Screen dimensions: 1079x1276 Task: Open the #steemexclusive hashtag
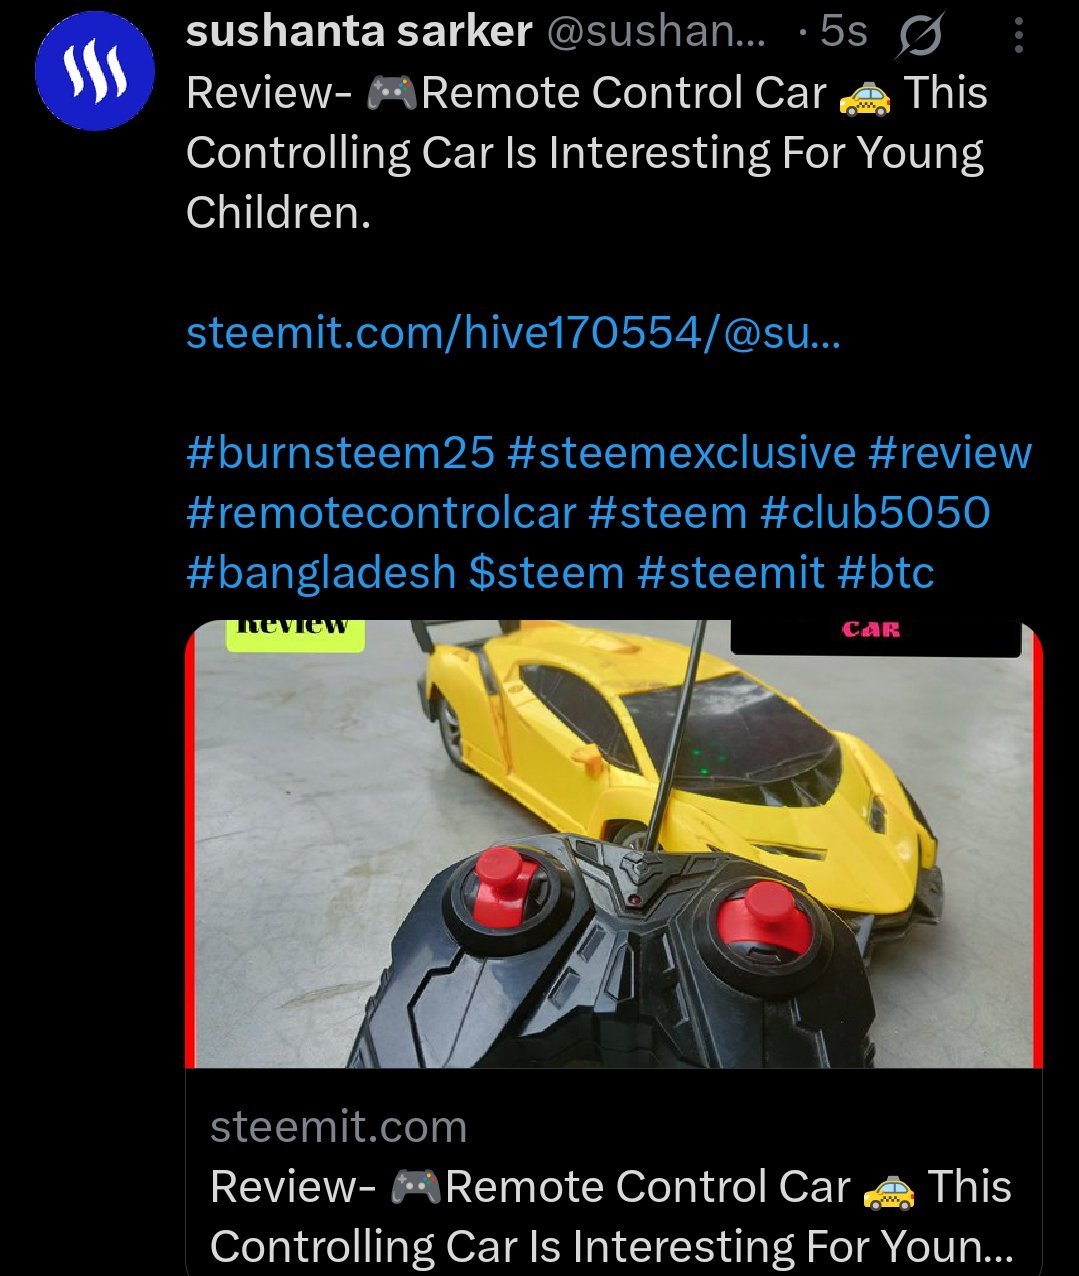point(682,453)
